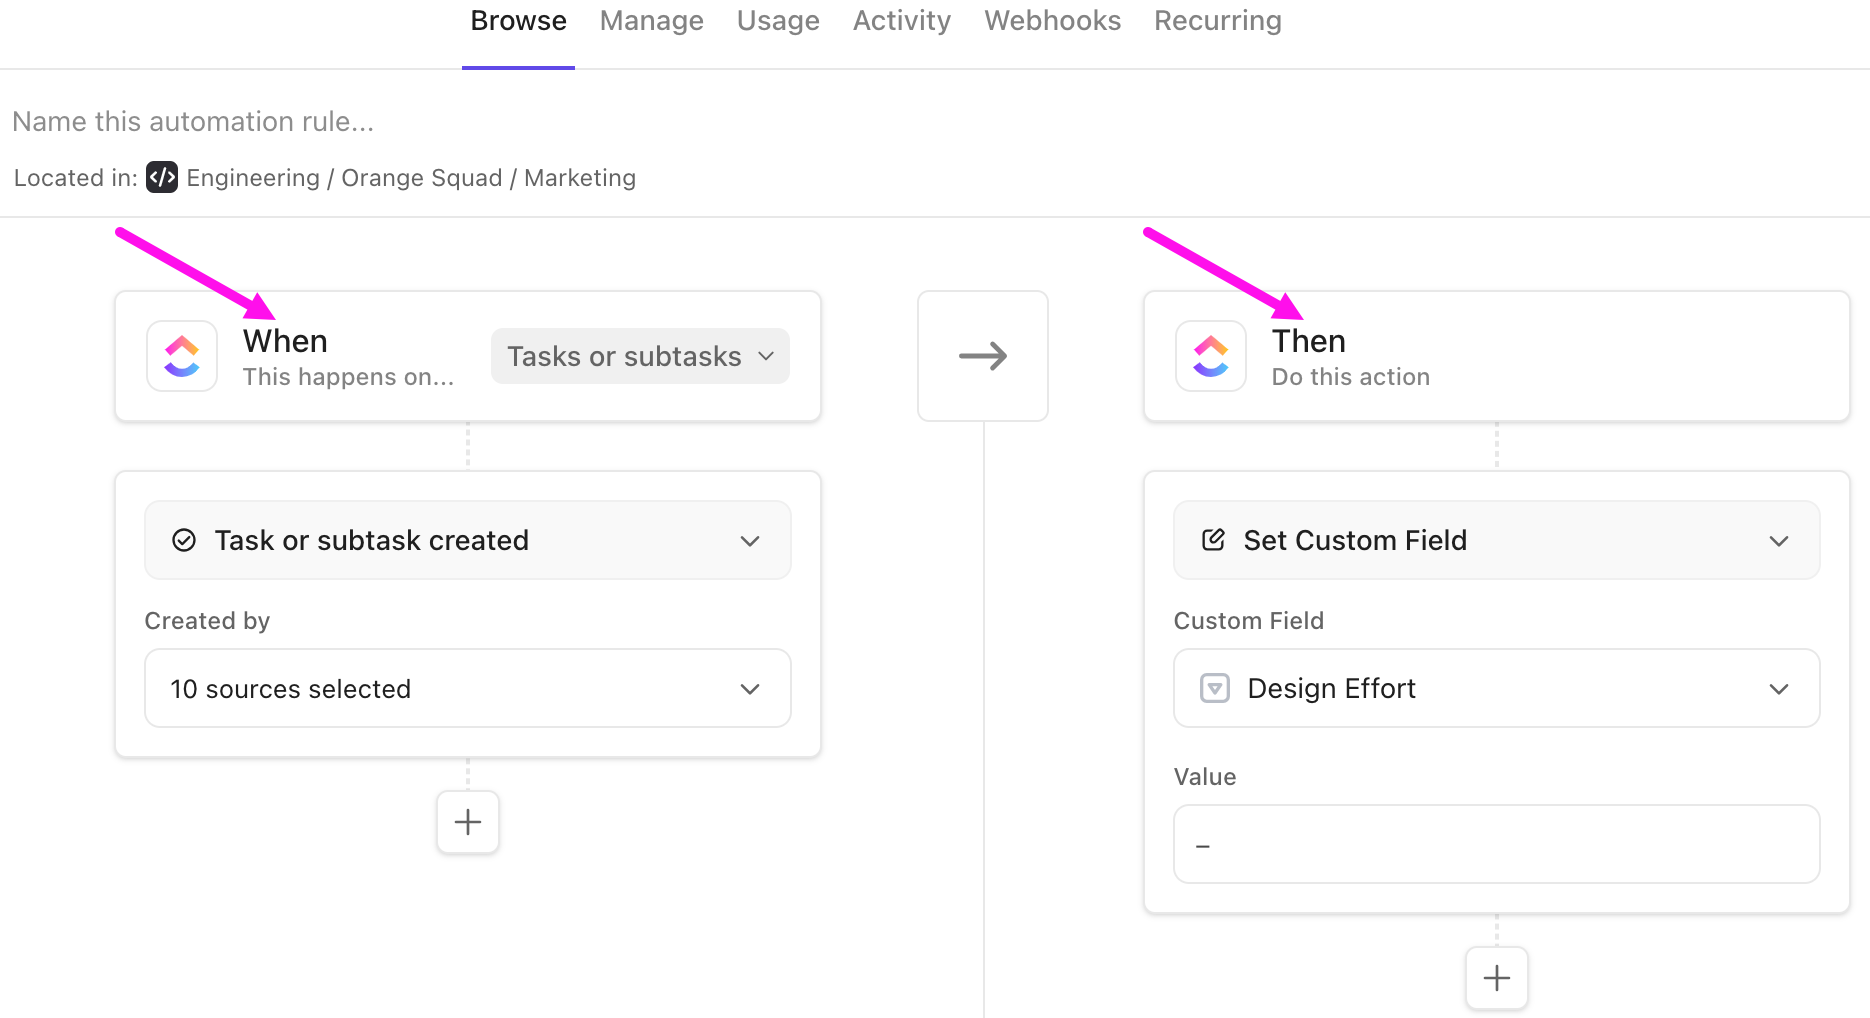Open the Webhooks tab

coord(1052,21)
